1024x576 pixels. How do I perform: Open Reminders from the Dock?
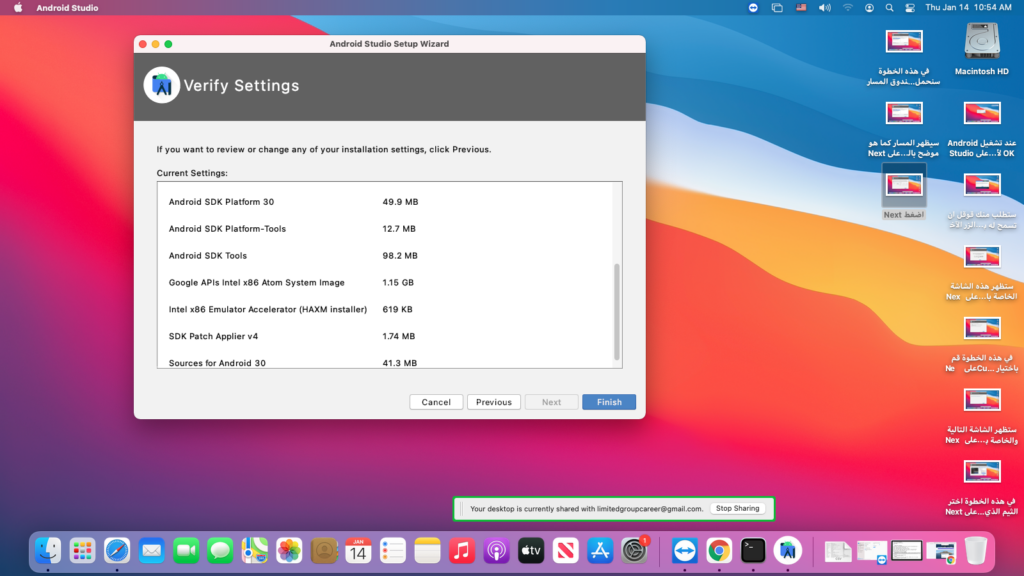[392, 551]
